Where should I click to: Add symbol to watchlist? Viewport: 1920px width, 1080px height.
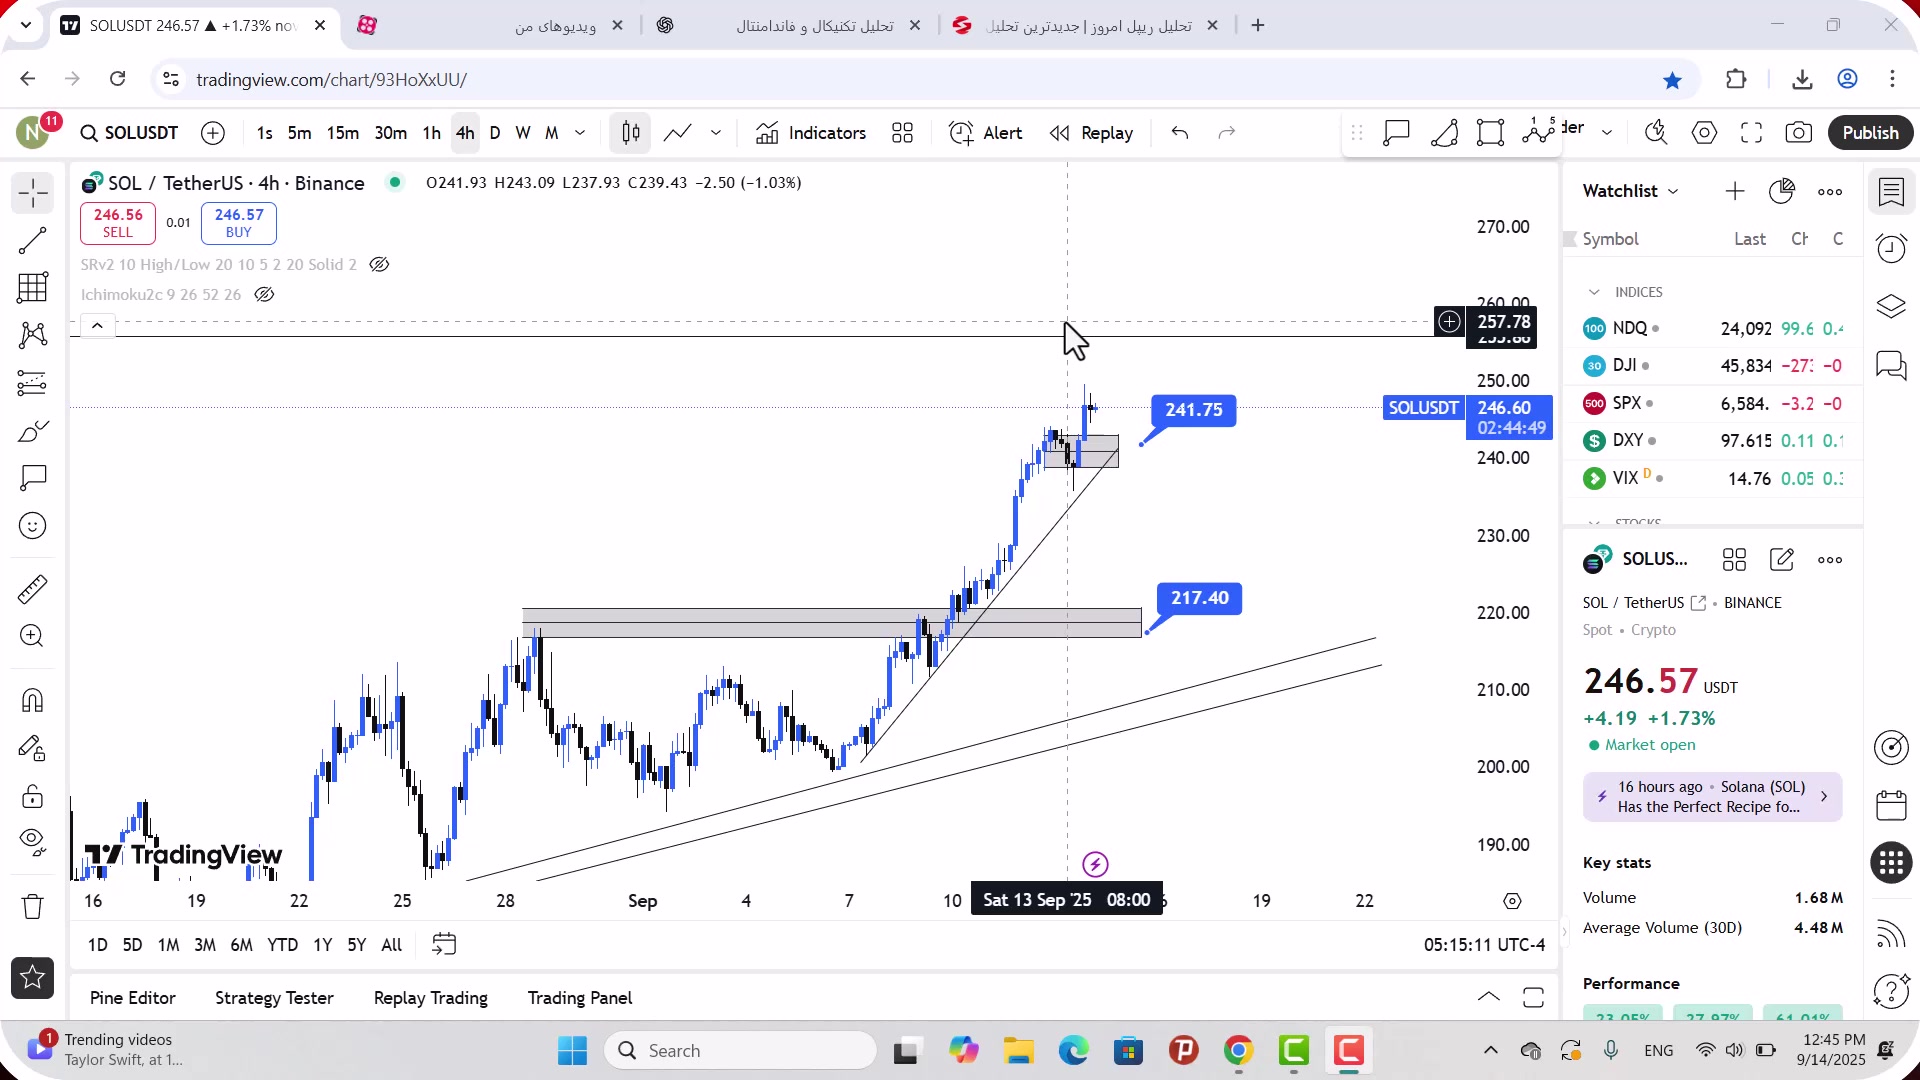[x=1734, y=191]
